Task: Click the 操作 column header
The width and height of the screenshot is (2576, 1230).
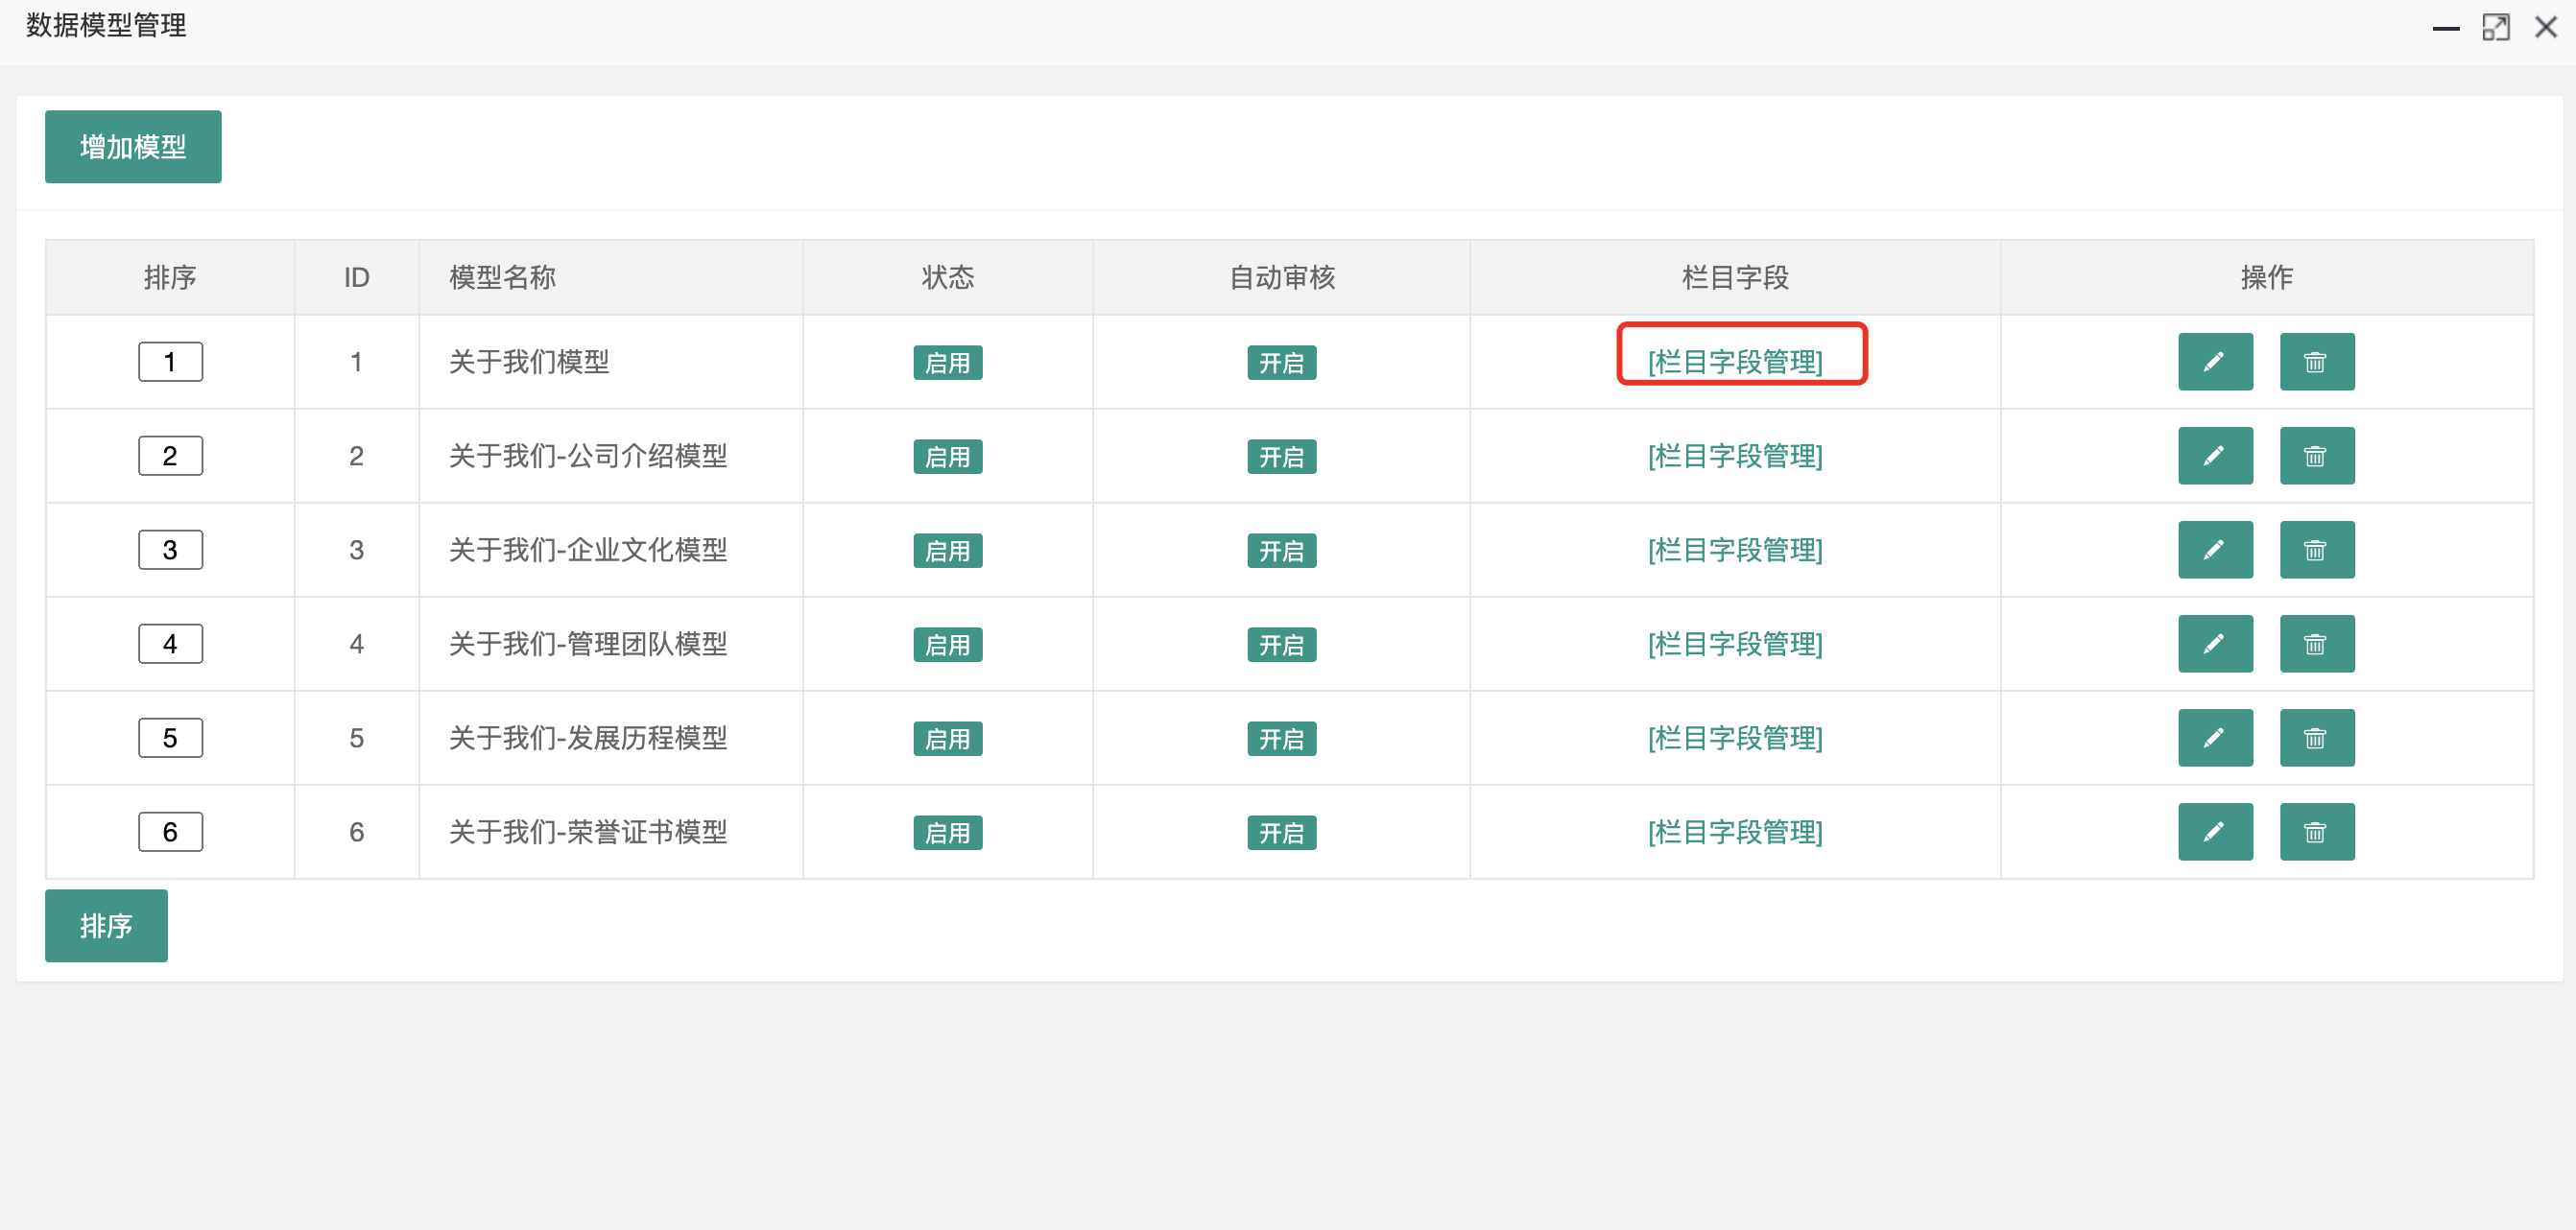Action: click(x=2266, y=277)
